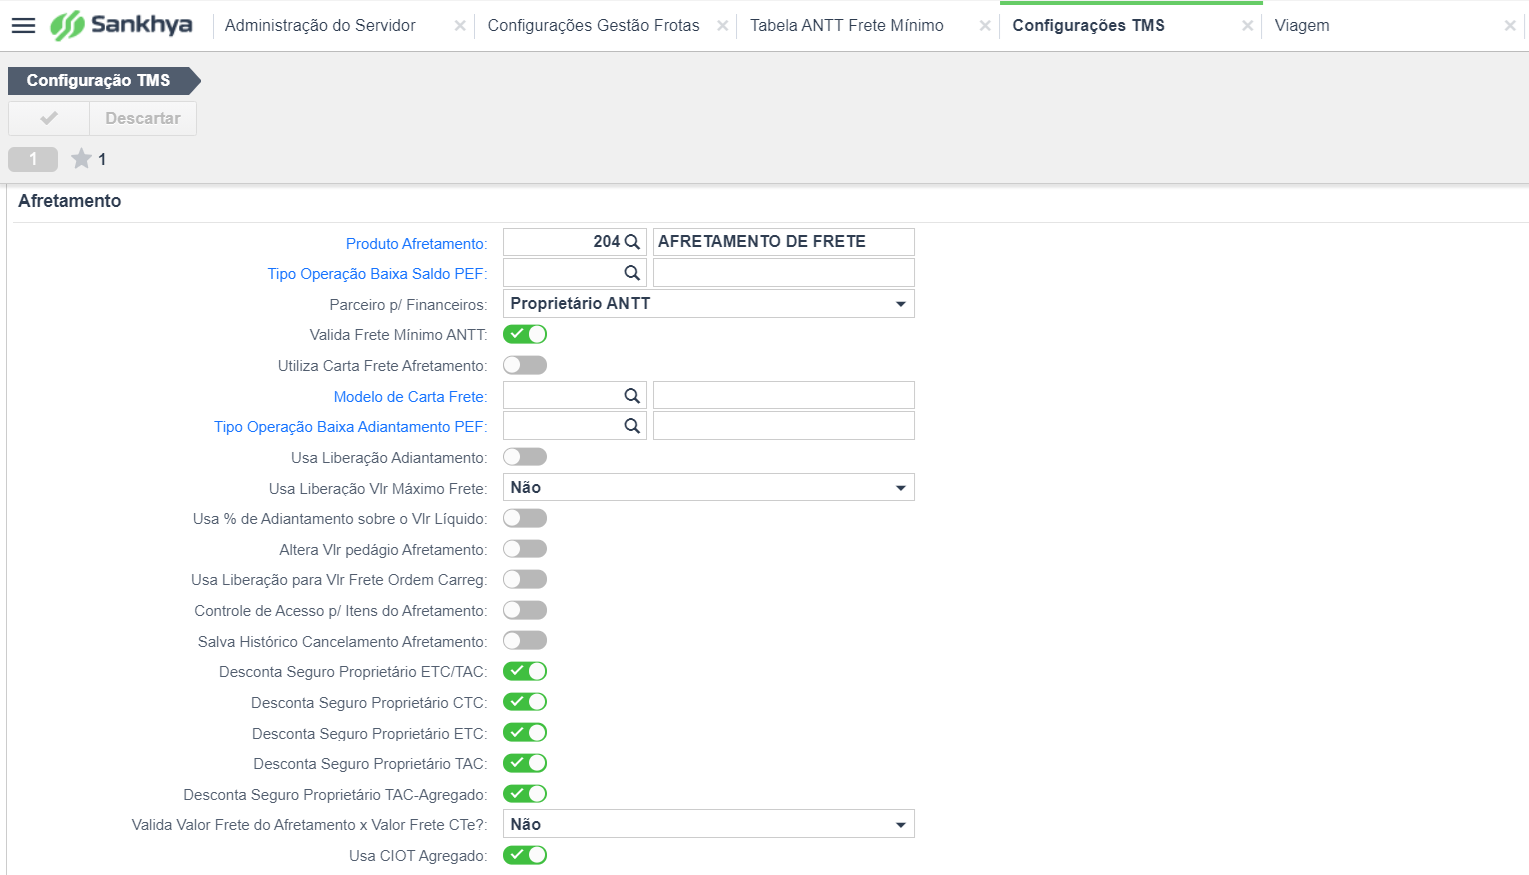Open Tipo Operação Baixa Adiantamento PEF link
The image size is (1529, 875).
(x=350, y=427)
